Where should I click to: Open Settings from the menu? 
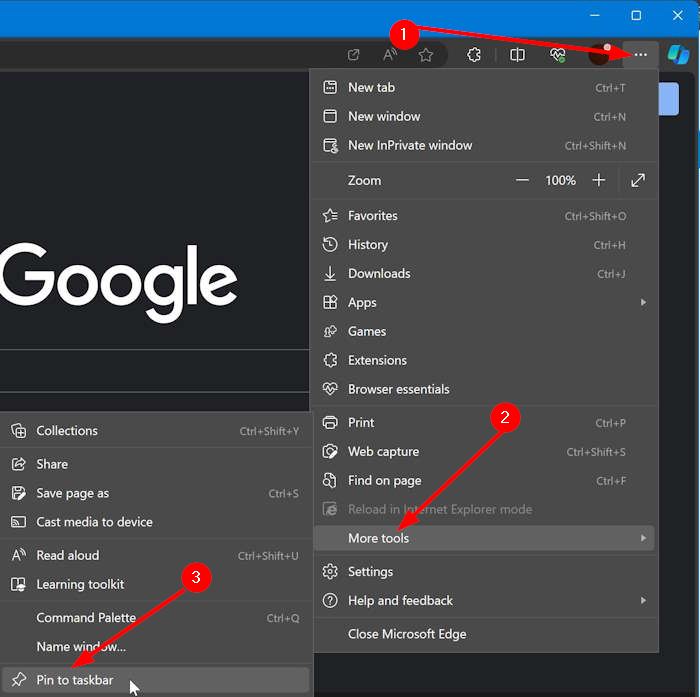pos(484,572)
